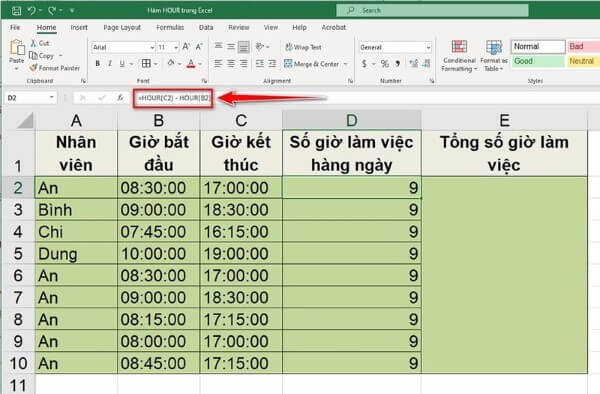The image size is (600, 394).
Task: Select the column D header
Action: click(352, 120)
